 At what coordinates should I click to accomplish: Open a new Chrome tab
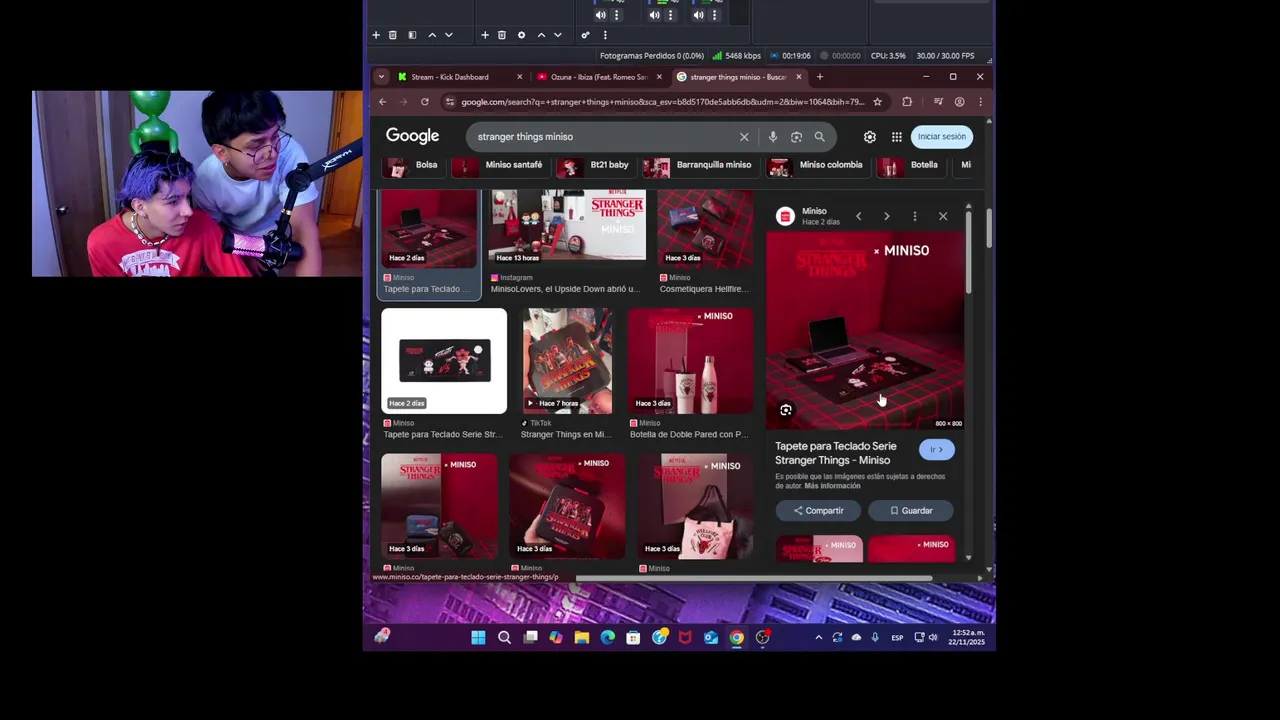(820, 77)
